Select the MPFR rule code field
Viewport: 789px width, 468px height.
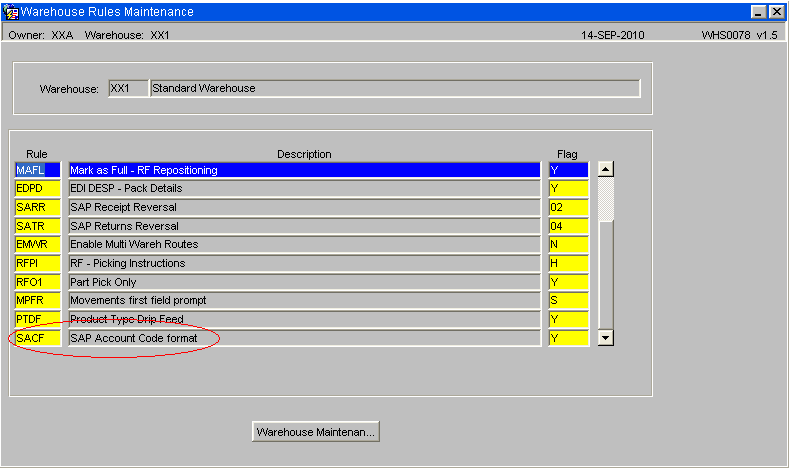(x=38, y=300)
